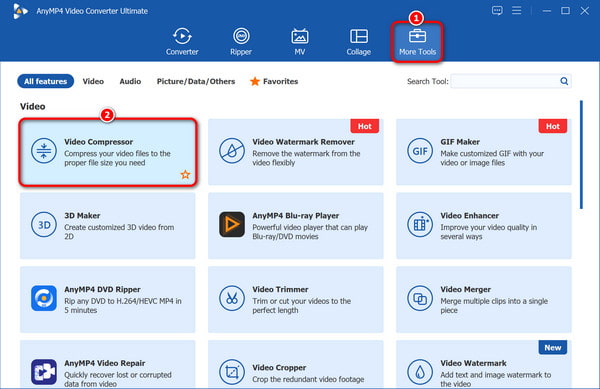Click the AnyMP4 DVD Ripper icon
The width and height of the screenshot is (600, 389).
coord(44,298)
